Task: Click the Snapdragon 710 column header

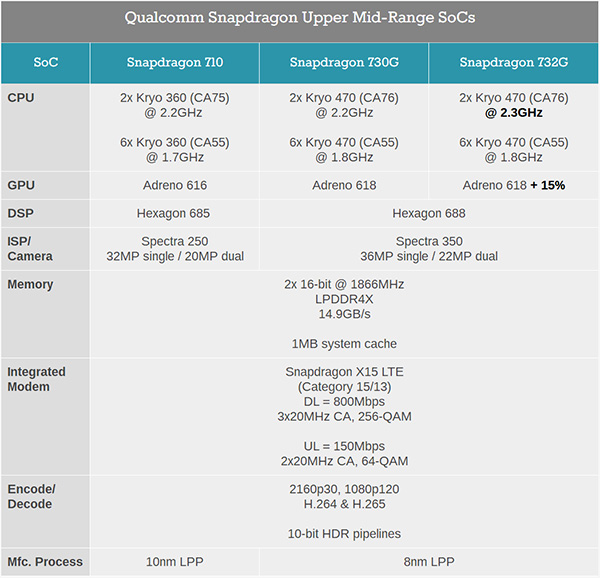Action: point(174,63)
